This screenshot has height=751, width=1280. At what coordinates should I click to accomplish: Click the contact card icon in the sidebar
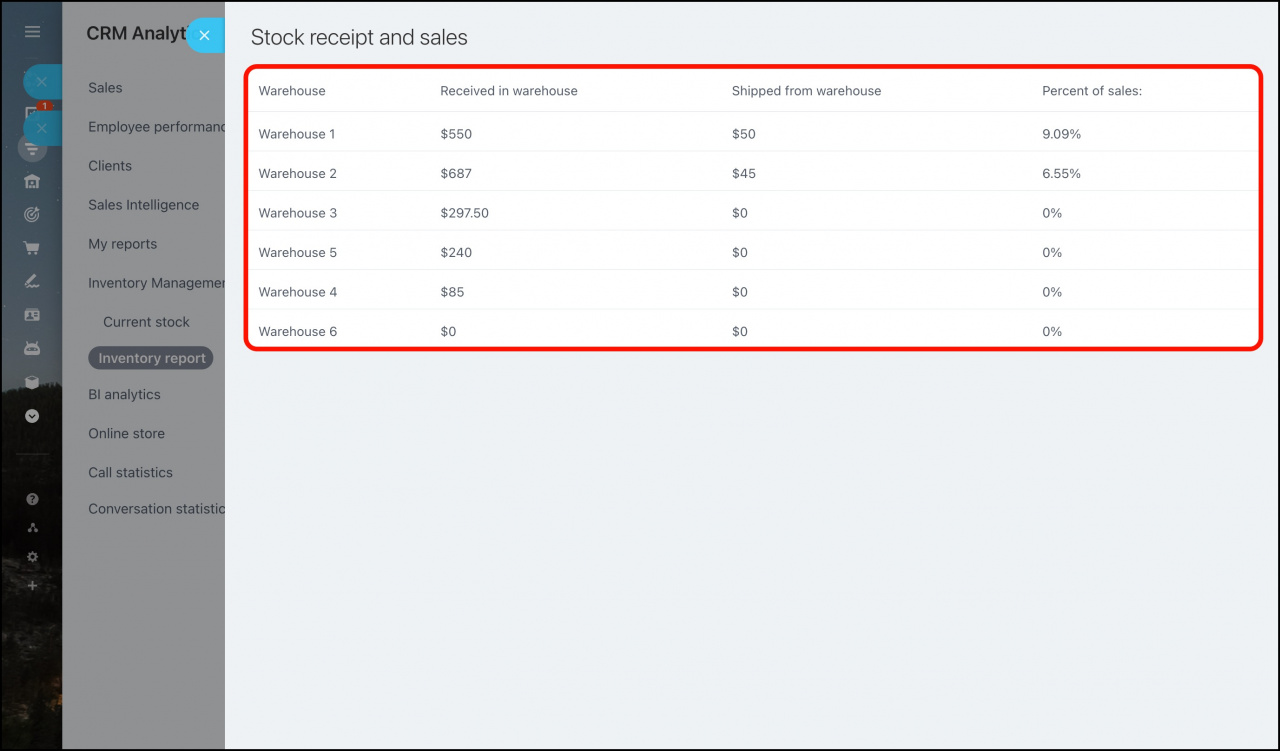tap(32, 315)
